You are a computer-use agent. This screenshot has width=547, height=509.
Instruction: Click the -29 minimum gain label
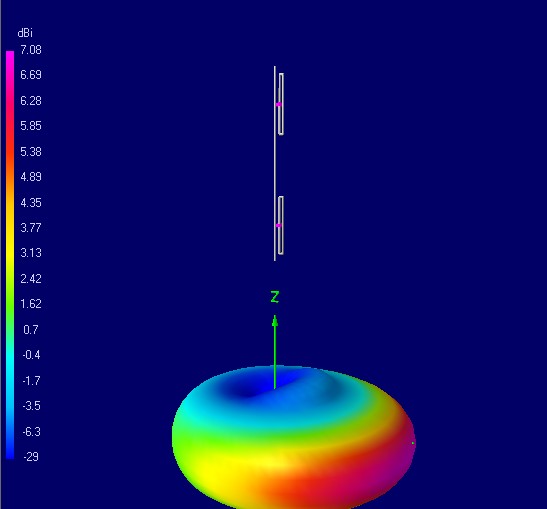(31, 457)
